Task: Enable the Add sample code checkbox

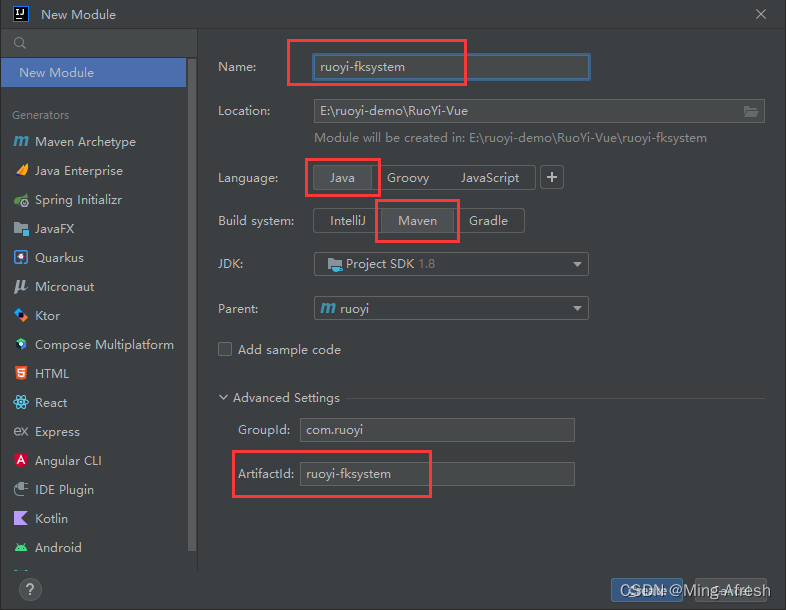Action: [x=226, y=350]
